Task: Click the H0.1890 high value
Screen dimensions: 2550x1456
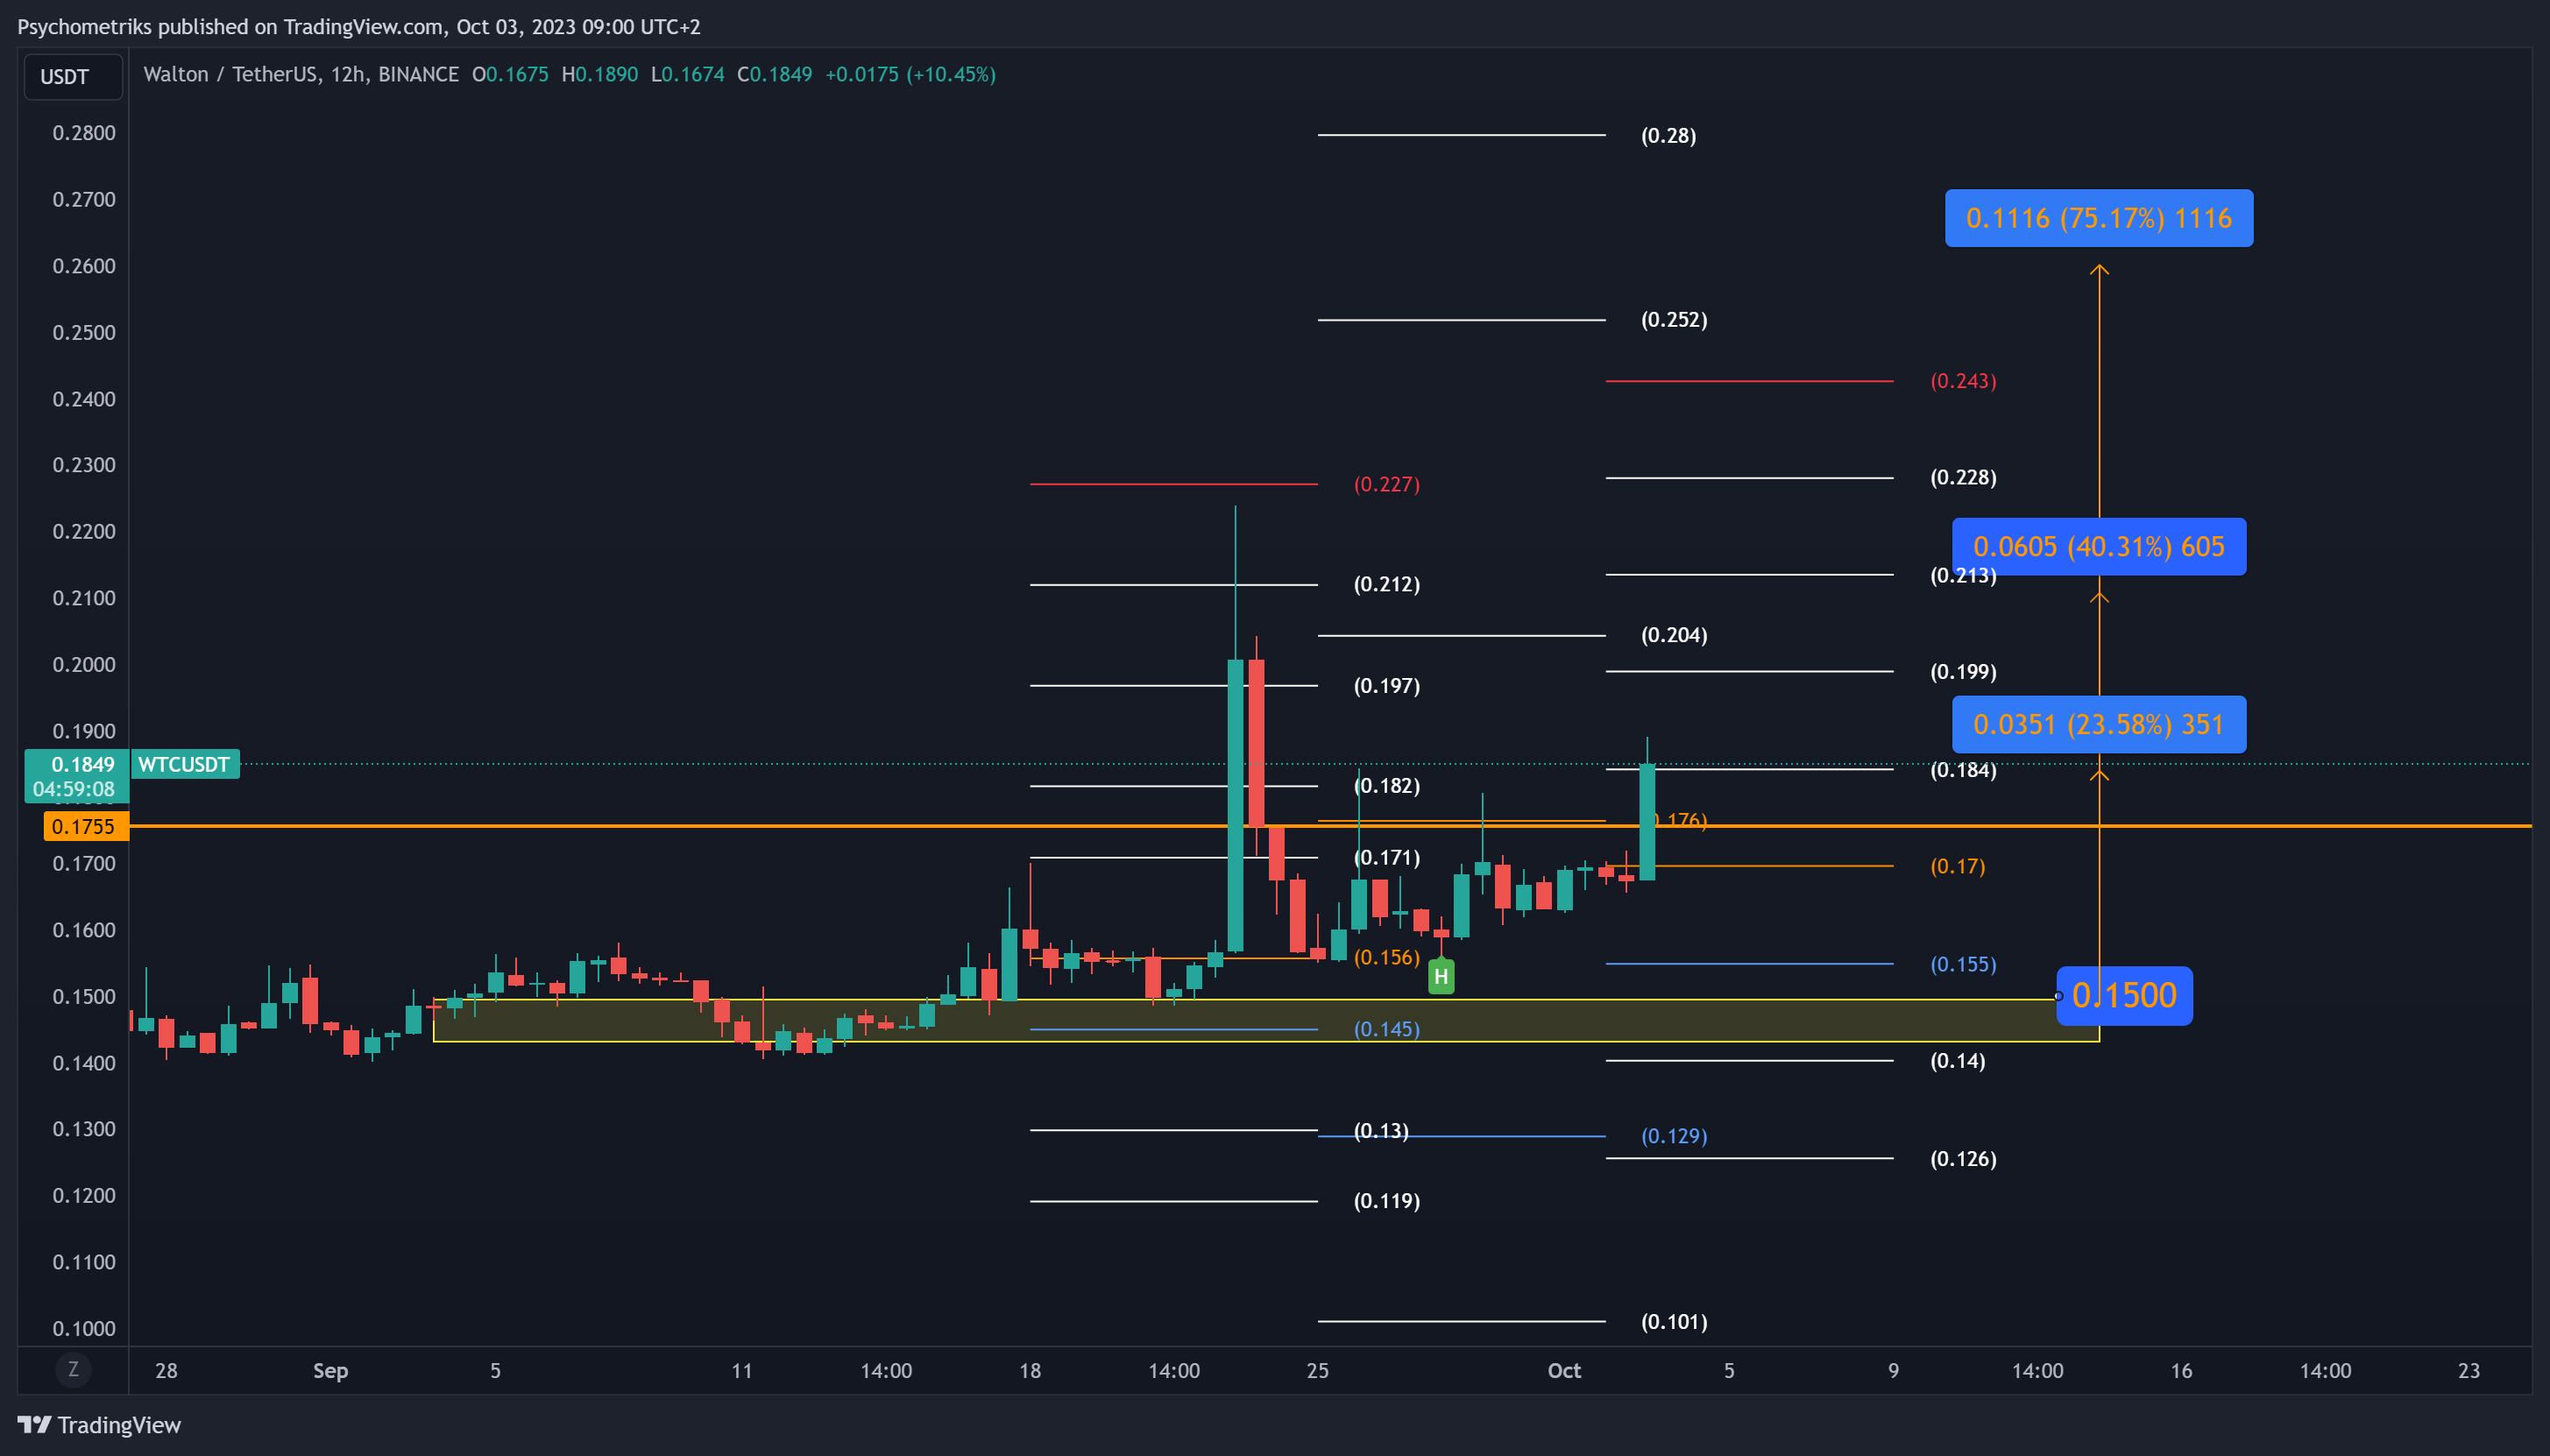Action: pyautogui.click(x=599, y=74)
